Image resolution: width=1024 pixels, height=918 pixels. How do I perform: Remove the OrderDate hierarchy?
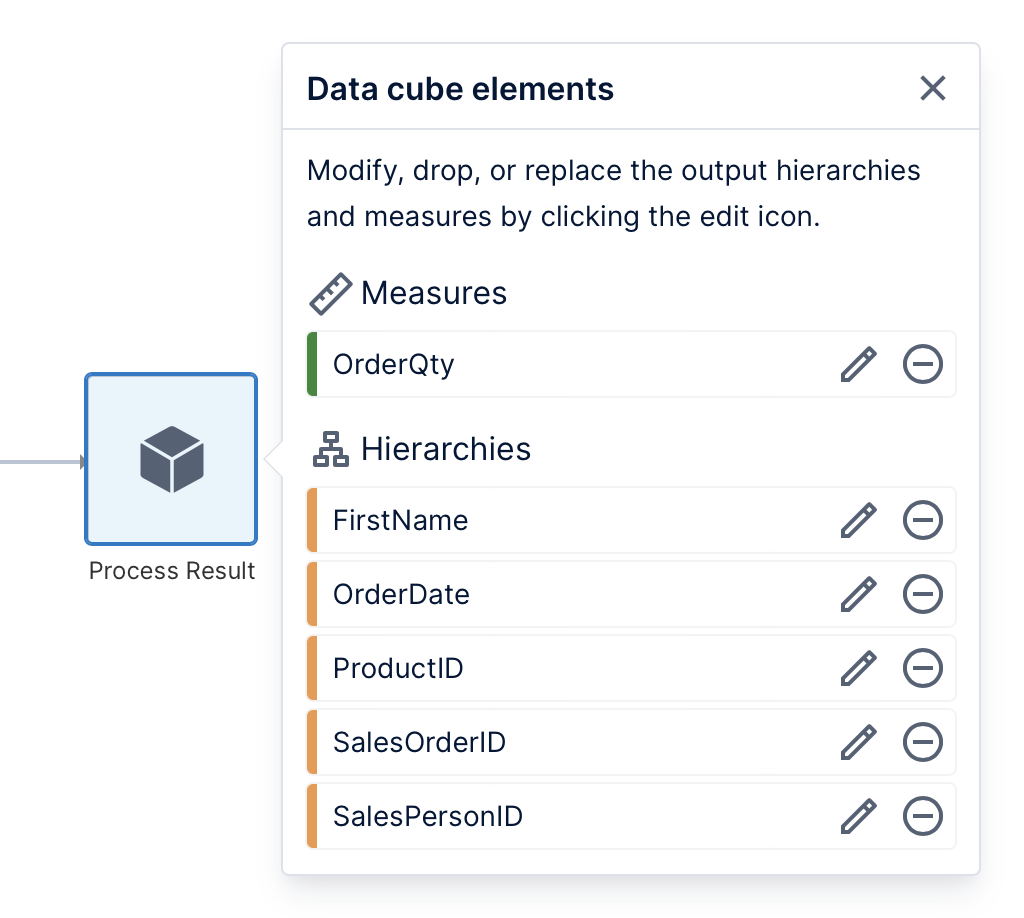click(x=922, y=594)
